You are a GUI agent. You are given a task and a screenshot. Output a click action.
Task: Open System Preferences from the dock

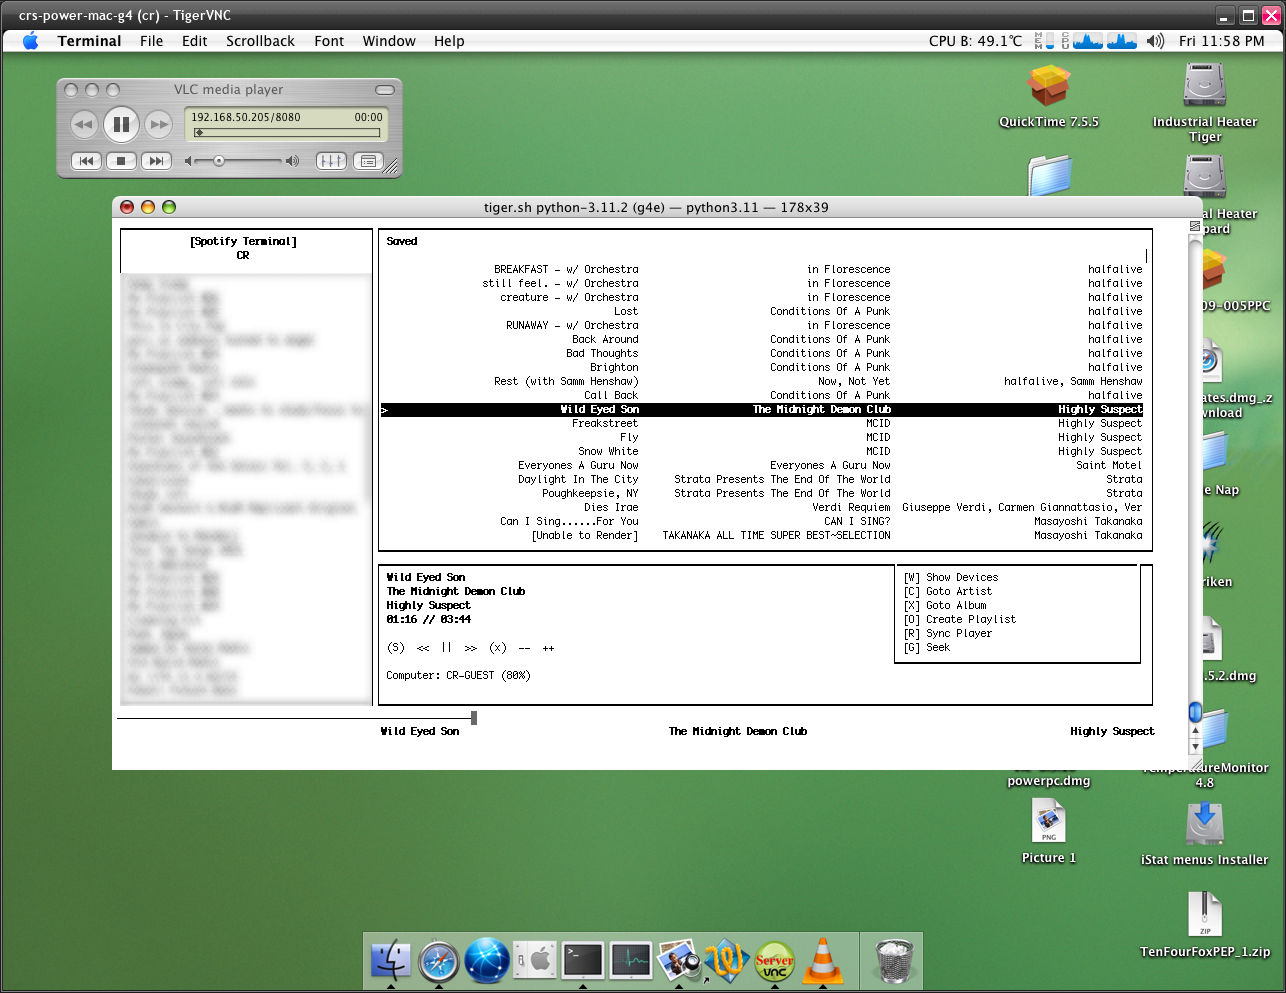[535, 961]
